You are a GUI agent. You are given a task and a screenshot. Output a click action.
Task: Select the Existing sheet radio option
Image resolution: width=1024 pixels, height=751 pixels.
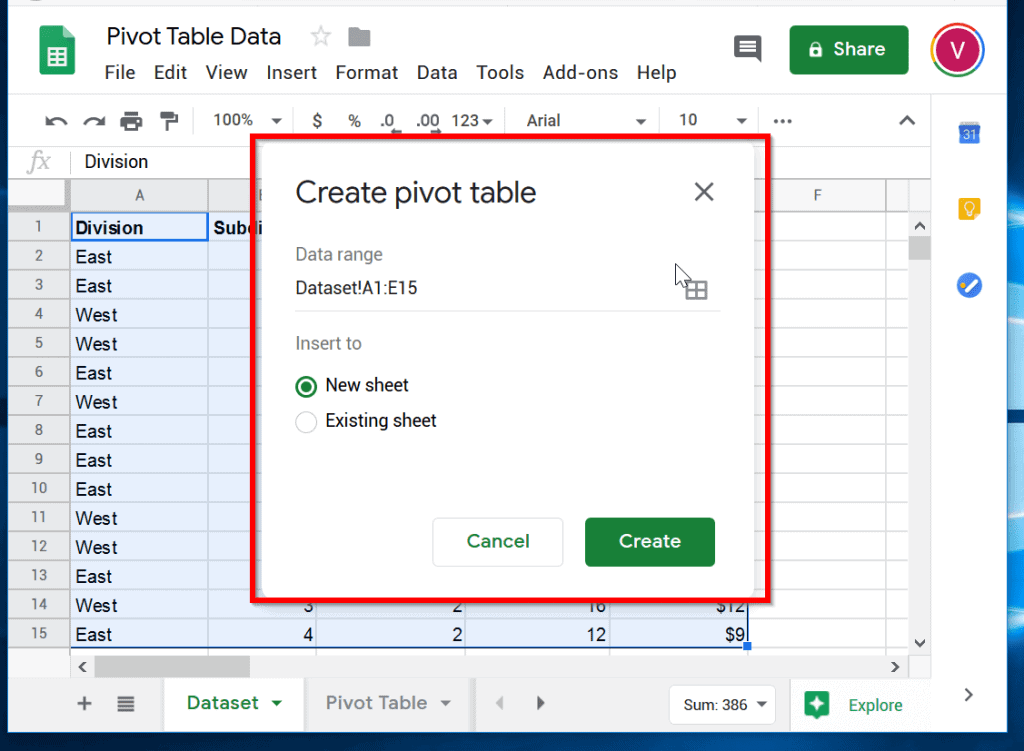pos(306,422)
